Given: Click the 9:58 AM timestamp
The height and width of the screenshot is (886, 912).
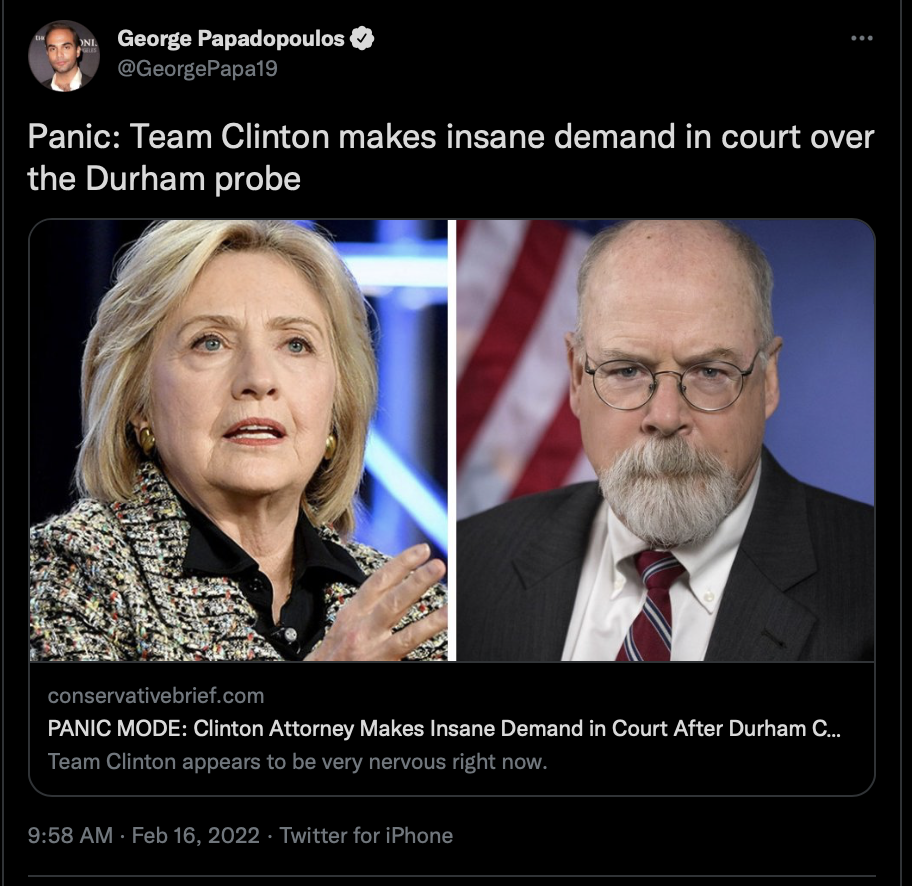Looking at the screenshot, I should pos(70,835).
